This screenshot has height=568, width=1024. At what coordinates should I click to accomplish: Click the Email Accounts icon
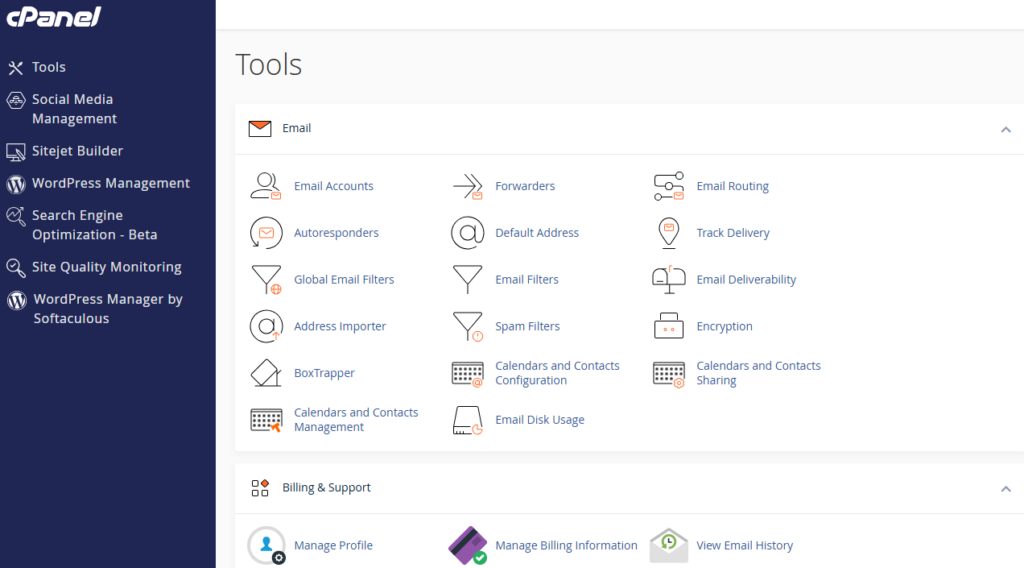pos(266,186)
